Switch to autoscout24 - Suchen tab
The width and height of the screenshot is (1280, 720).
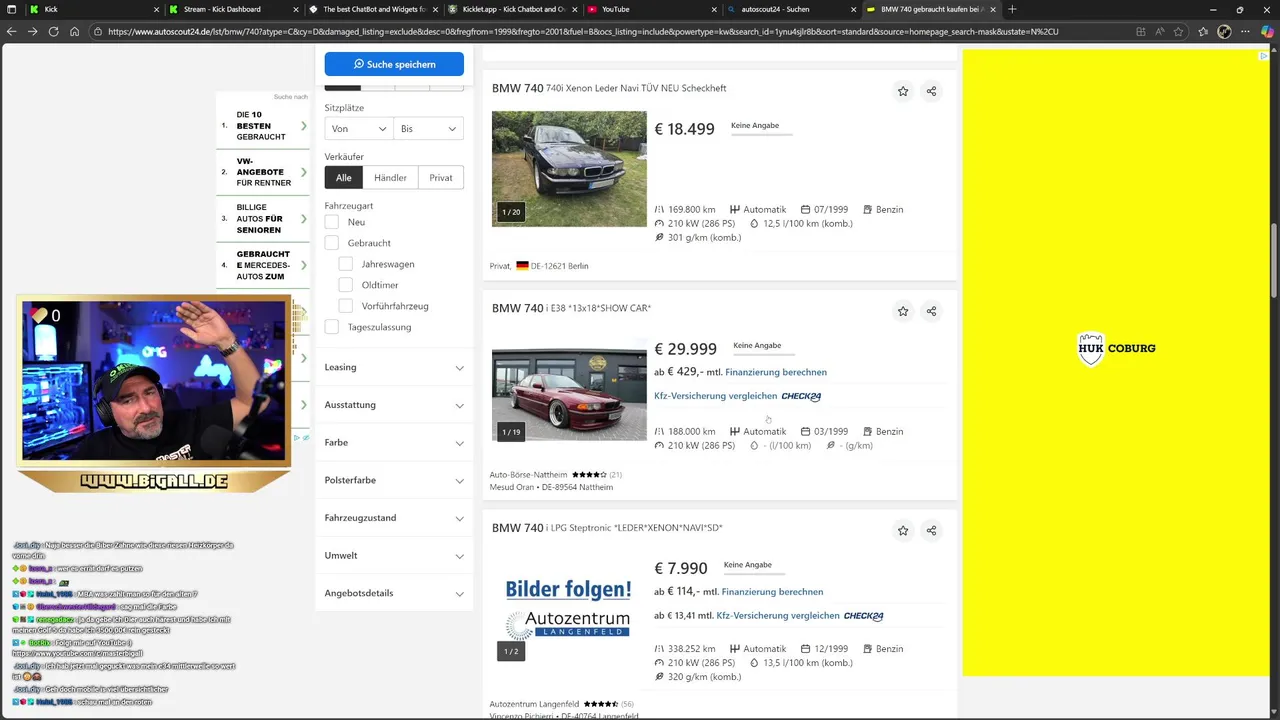pos(790,9)
